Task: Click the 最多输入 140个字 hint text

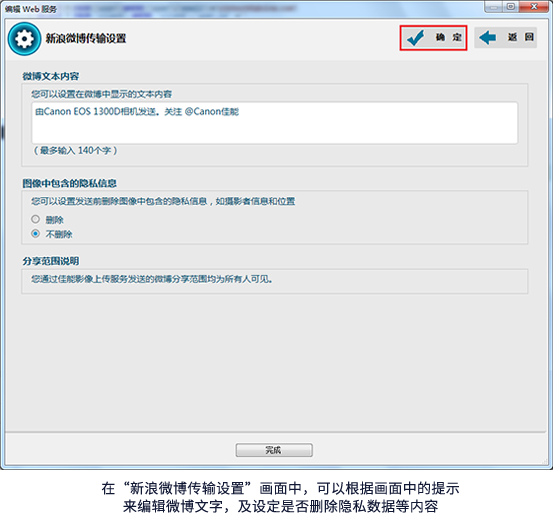Action: tap(75, 151)
